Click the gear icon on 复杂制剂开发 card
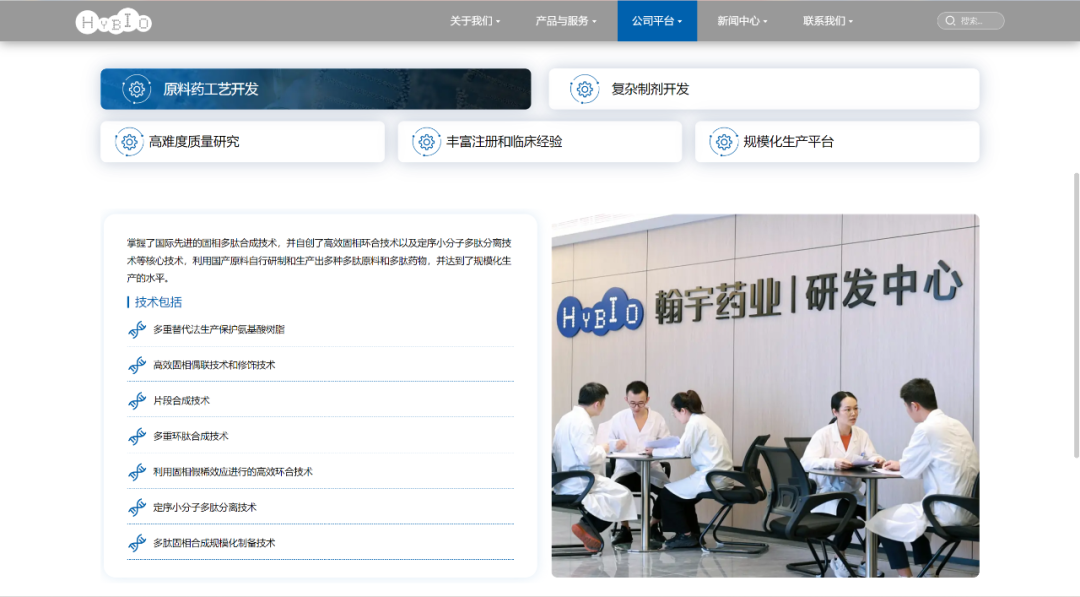The height and width of the screenshot is (597, 1080). pyautogui.click(x=583, y=88)
